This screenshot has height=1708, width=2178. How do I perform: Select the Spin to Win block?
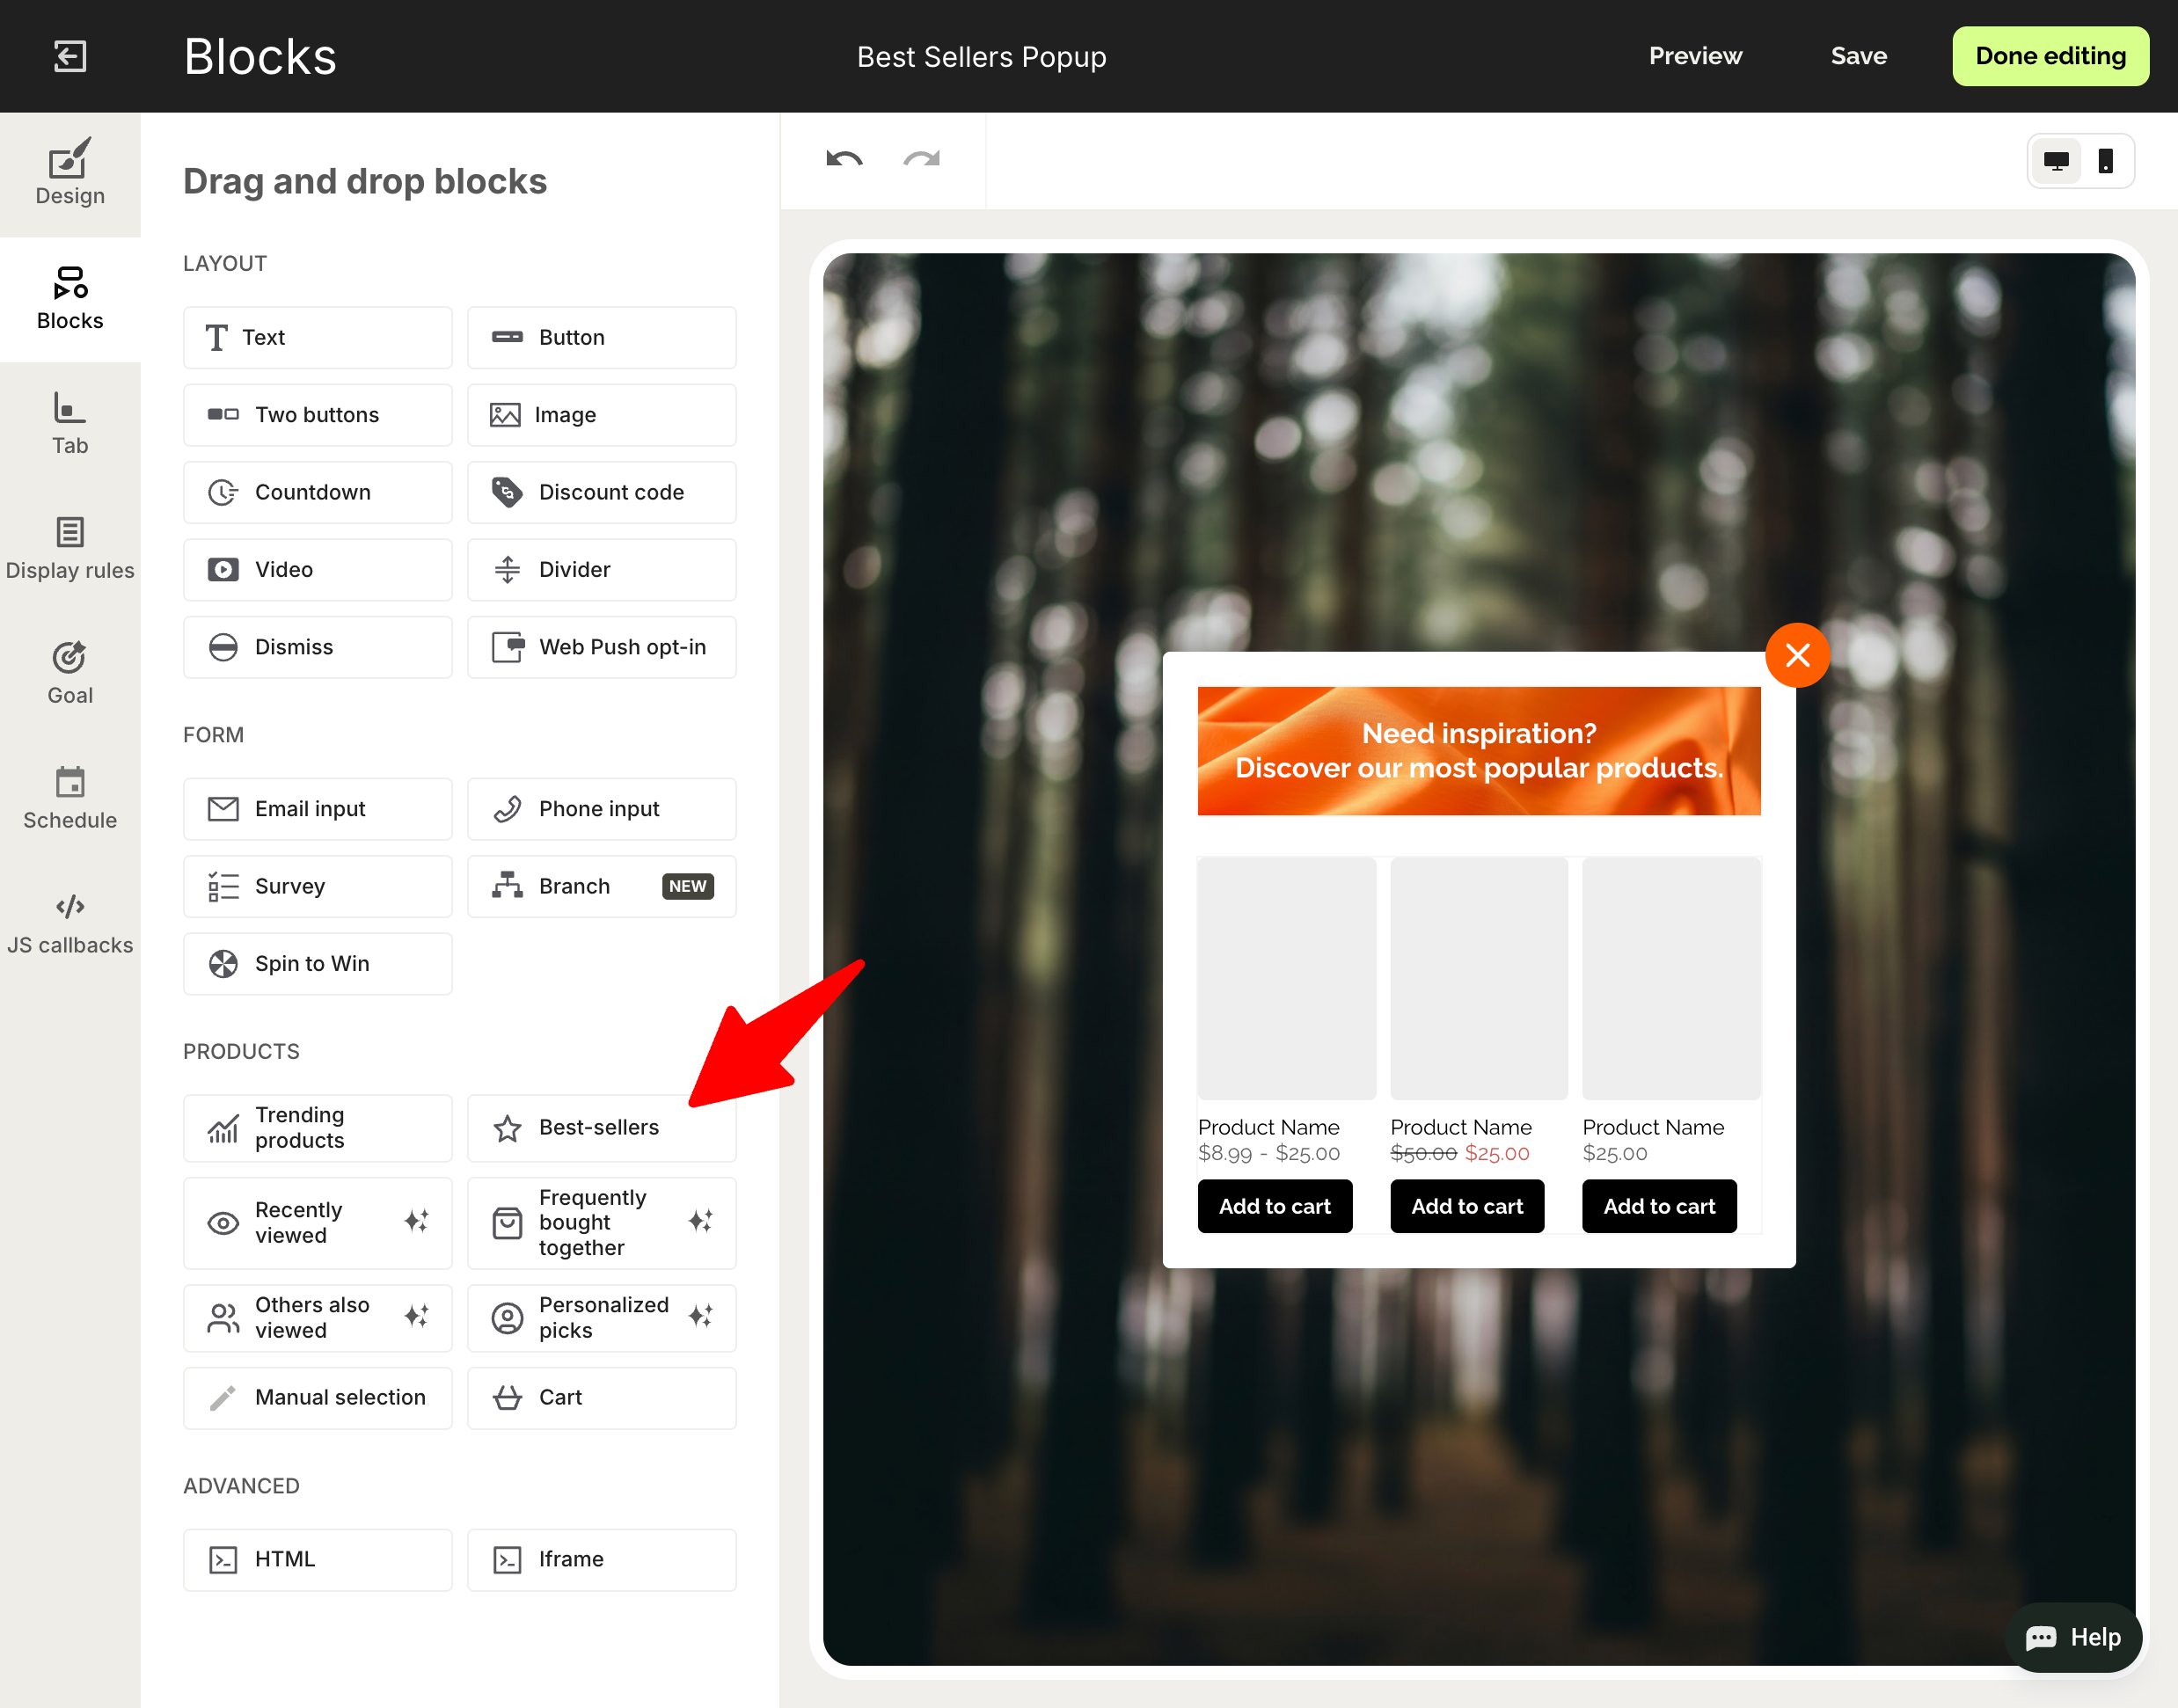[317, 963]
